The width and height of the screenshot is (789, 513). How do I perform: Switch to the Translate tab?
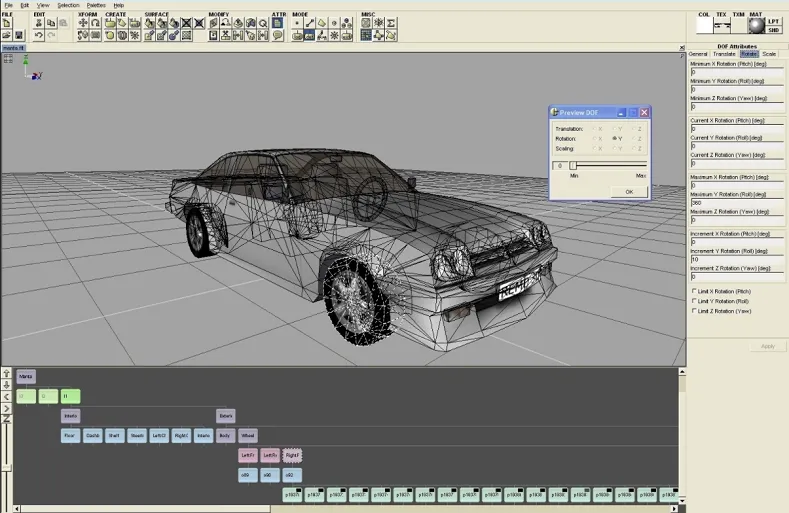point(724,54)
